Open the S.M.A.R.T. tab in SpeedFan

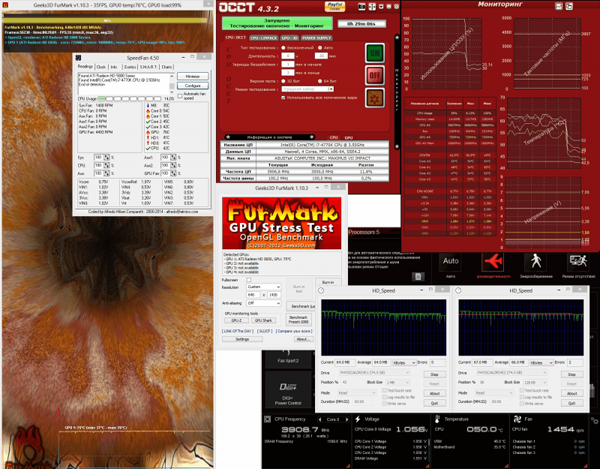click(x=148, y=67)
